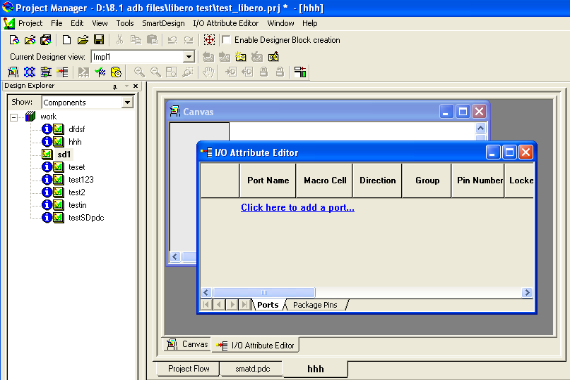The height and width of the screenshot is (380, 570).
Task: Click the Cut scissors icon
Action: pos(119,40)
